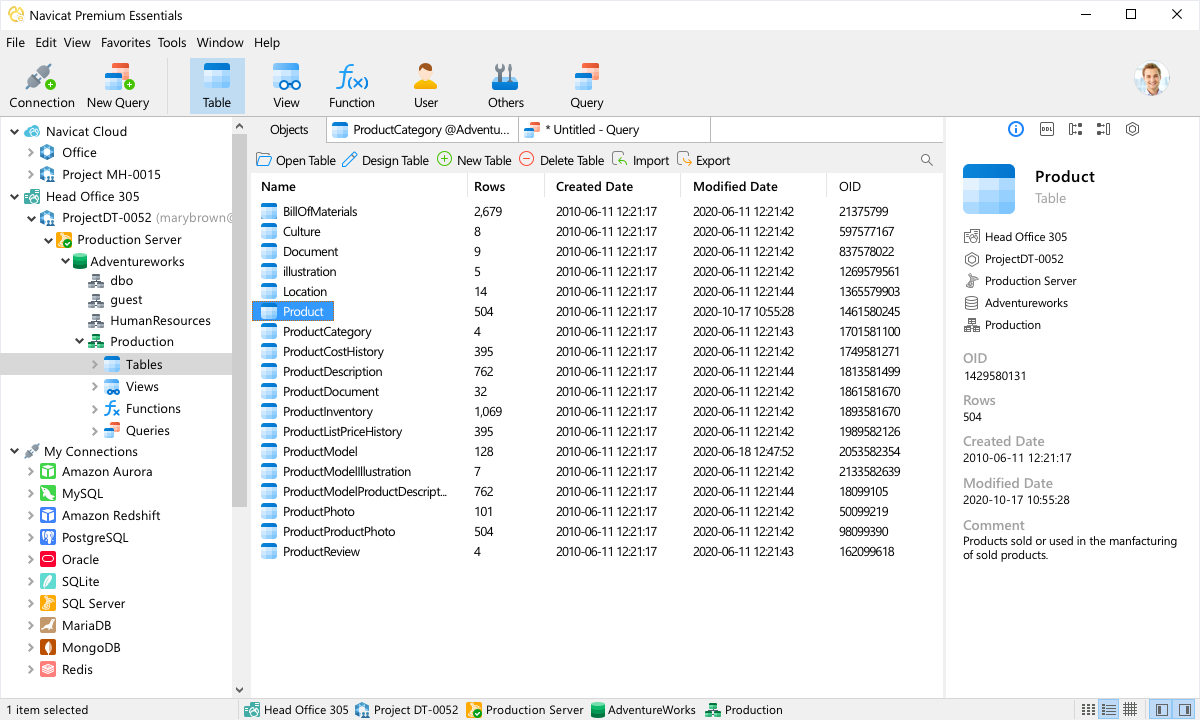Viewport: 1200px width, 720px height.
Task: Open the File menu
Action: (x=15, y=43)
